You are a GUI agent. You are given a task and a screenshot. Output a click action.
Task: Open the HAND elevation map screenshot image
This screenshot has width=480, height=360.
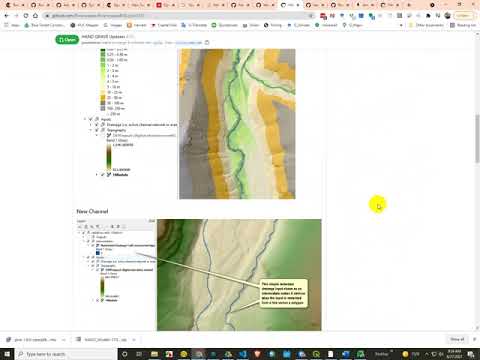pos(237,124)
